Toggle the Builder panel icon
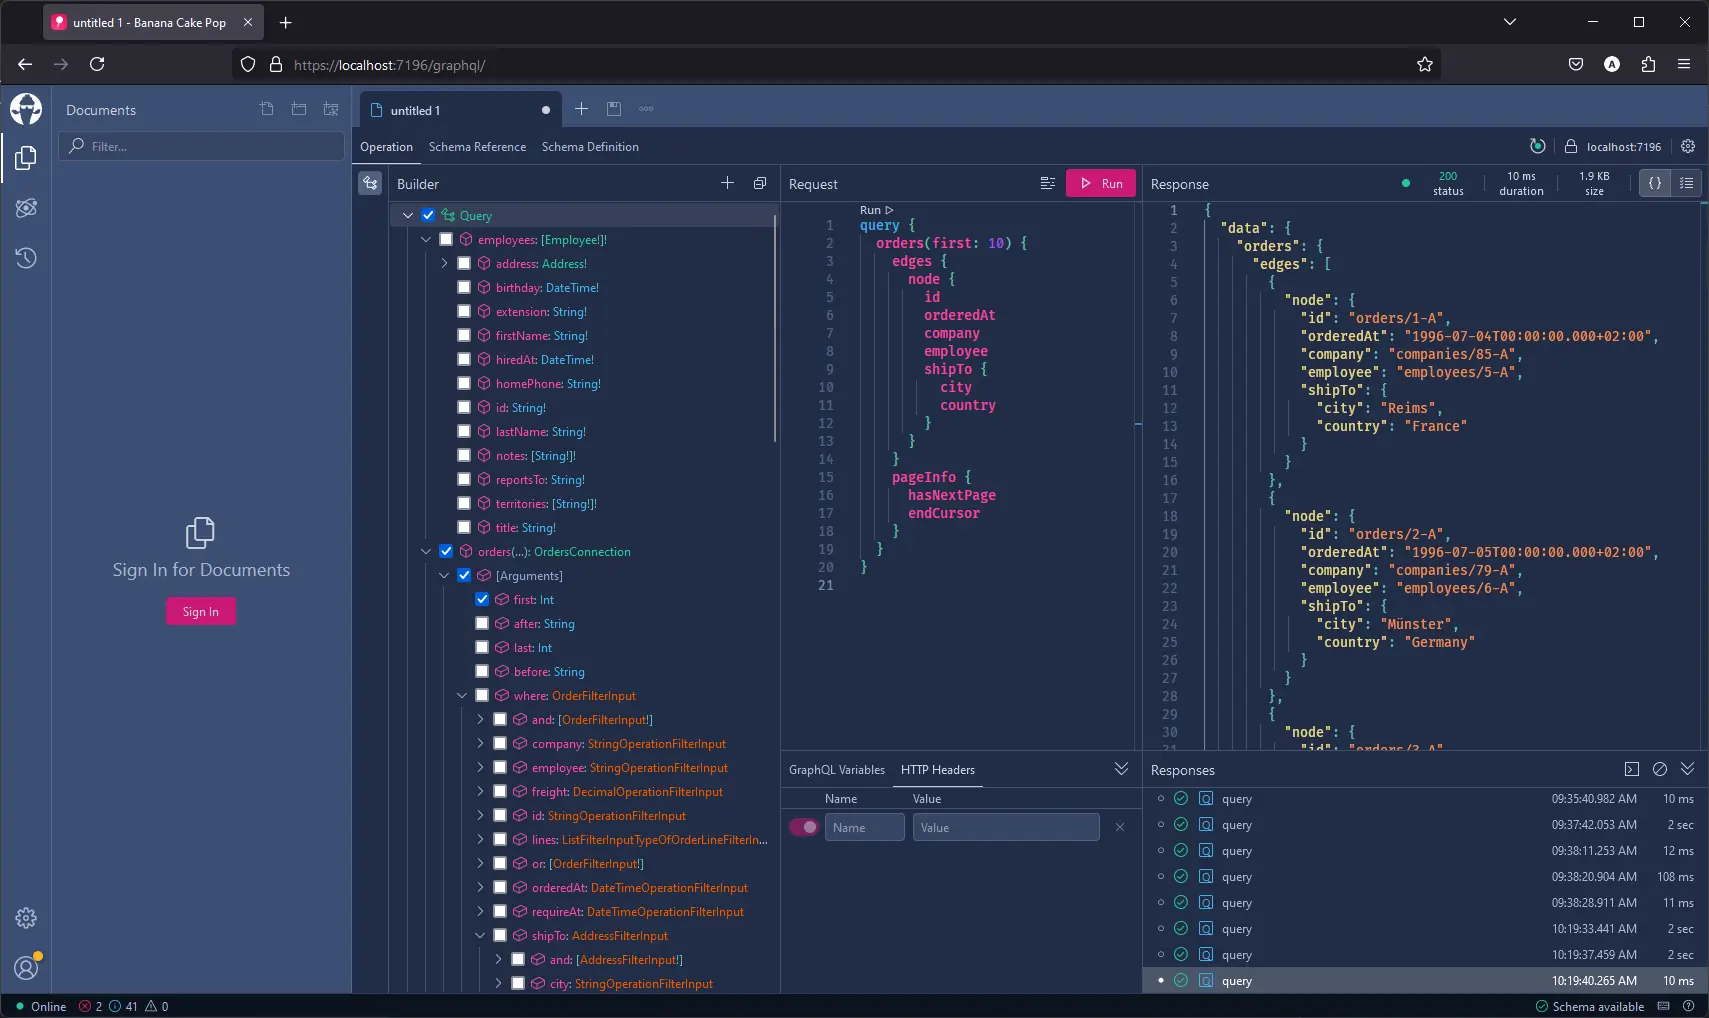 point(370,183)
